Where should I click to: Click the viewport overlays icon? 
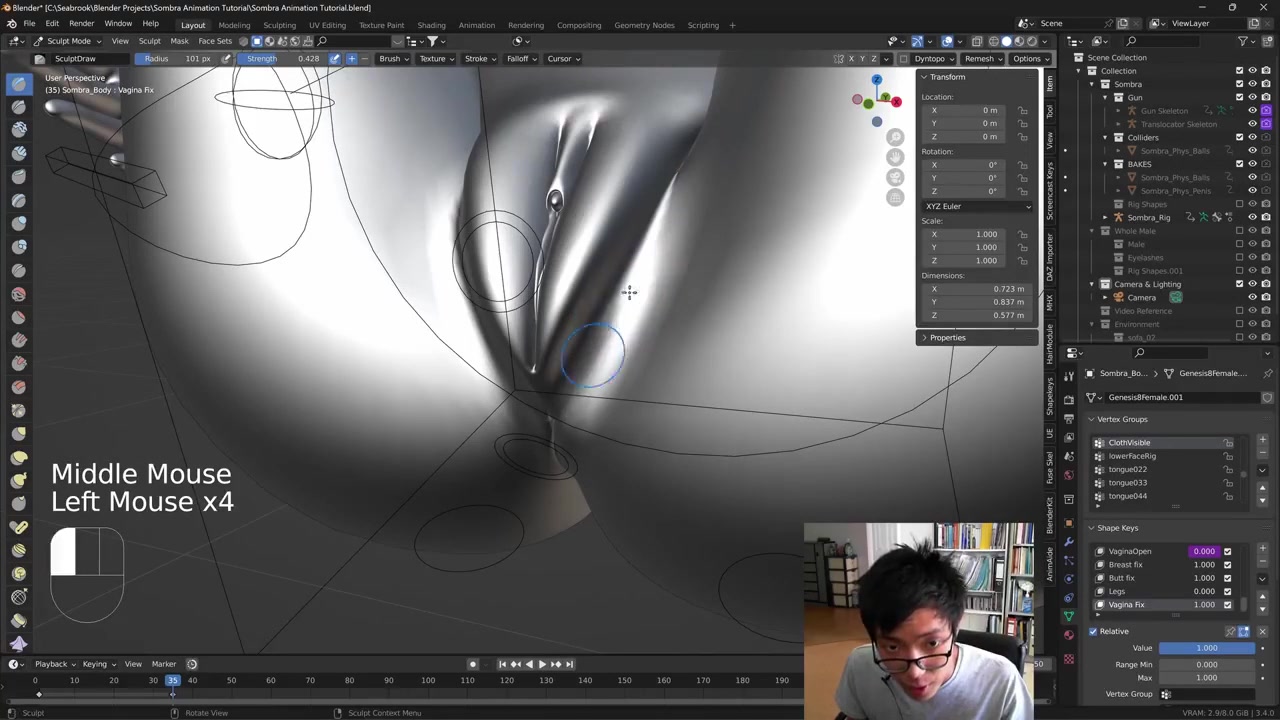click(x=947, y=41)
